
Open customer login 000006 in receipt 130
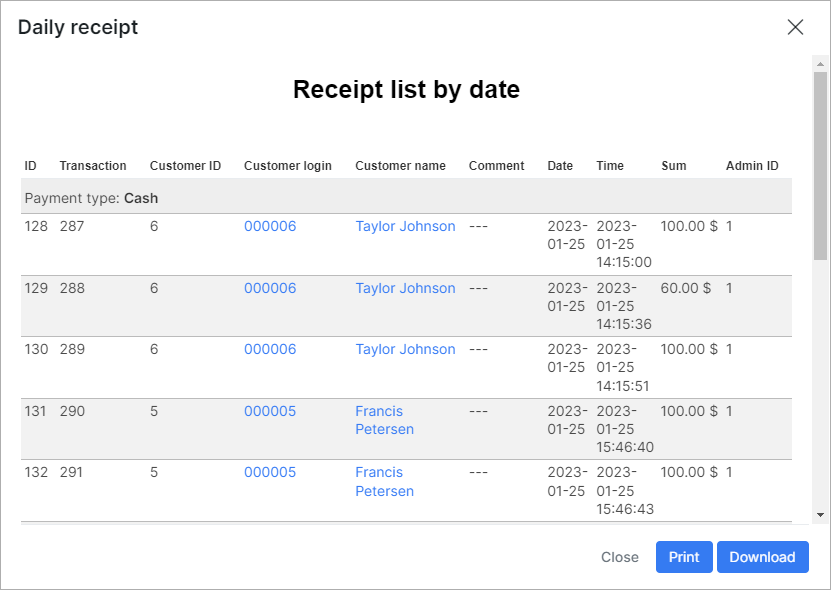point(270,349)
